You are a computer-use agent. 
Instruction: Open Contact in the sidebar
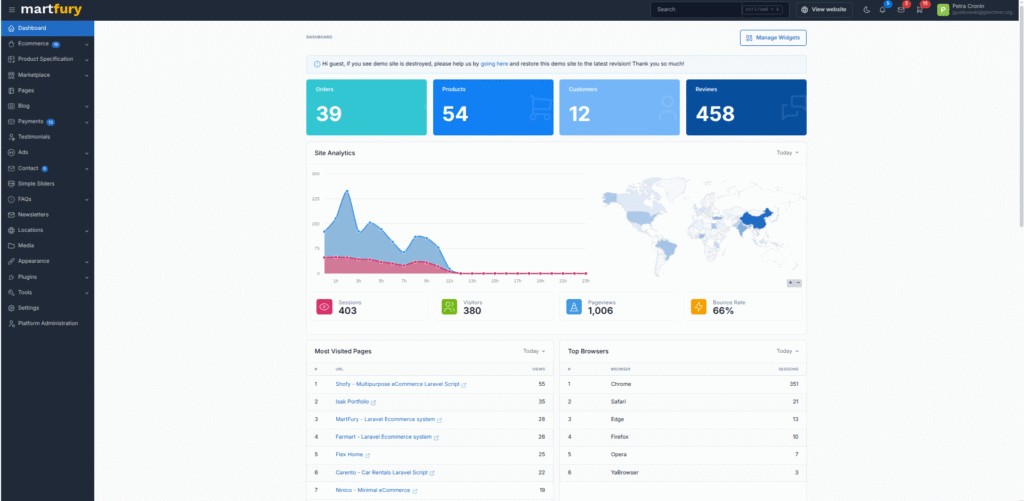[x=47, y=168]
